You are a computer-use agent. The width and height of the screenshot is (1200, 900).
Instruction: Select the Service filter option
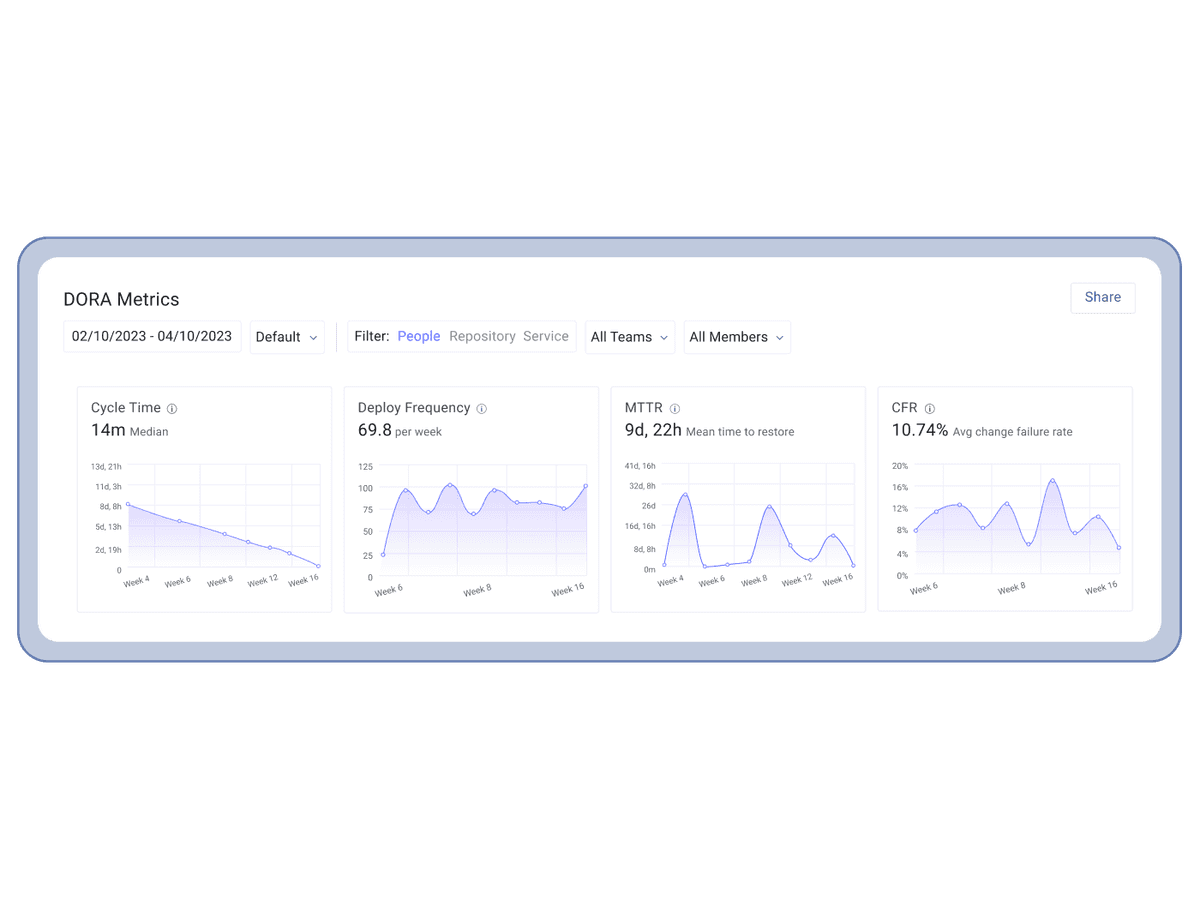546,336
